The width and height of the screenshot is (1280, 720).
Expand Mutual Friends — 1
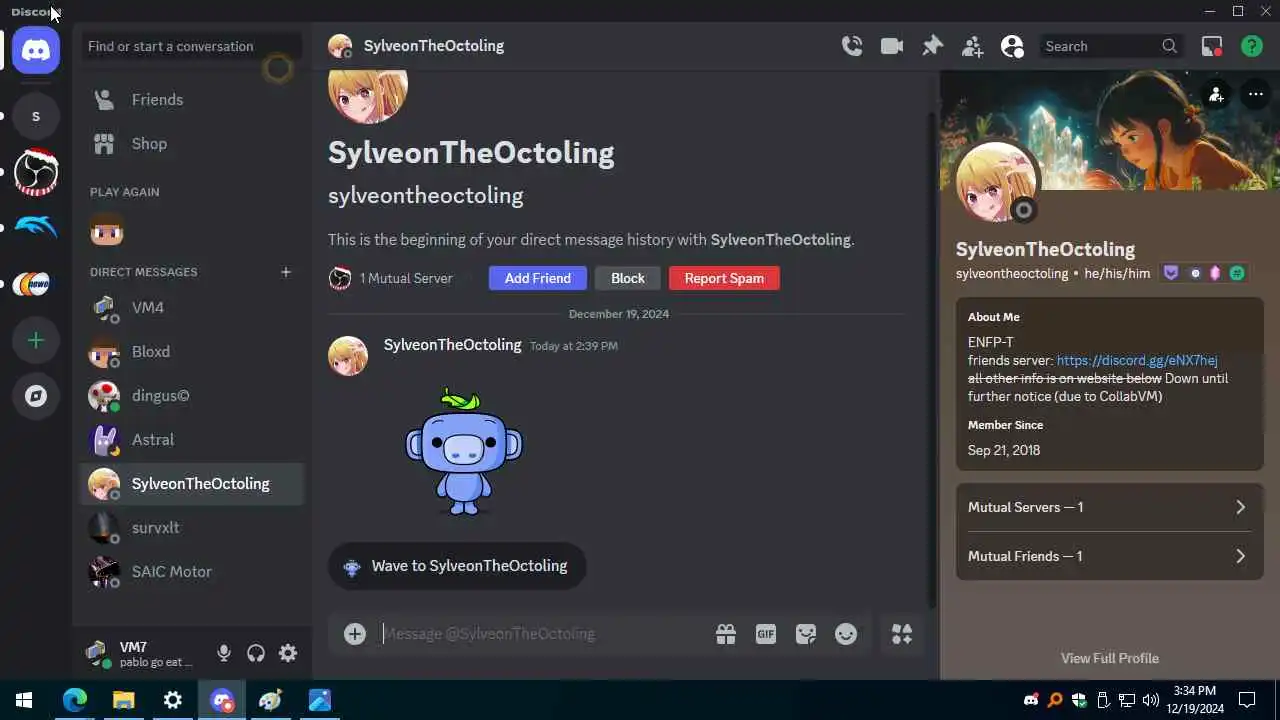[x=1109, y=556]
